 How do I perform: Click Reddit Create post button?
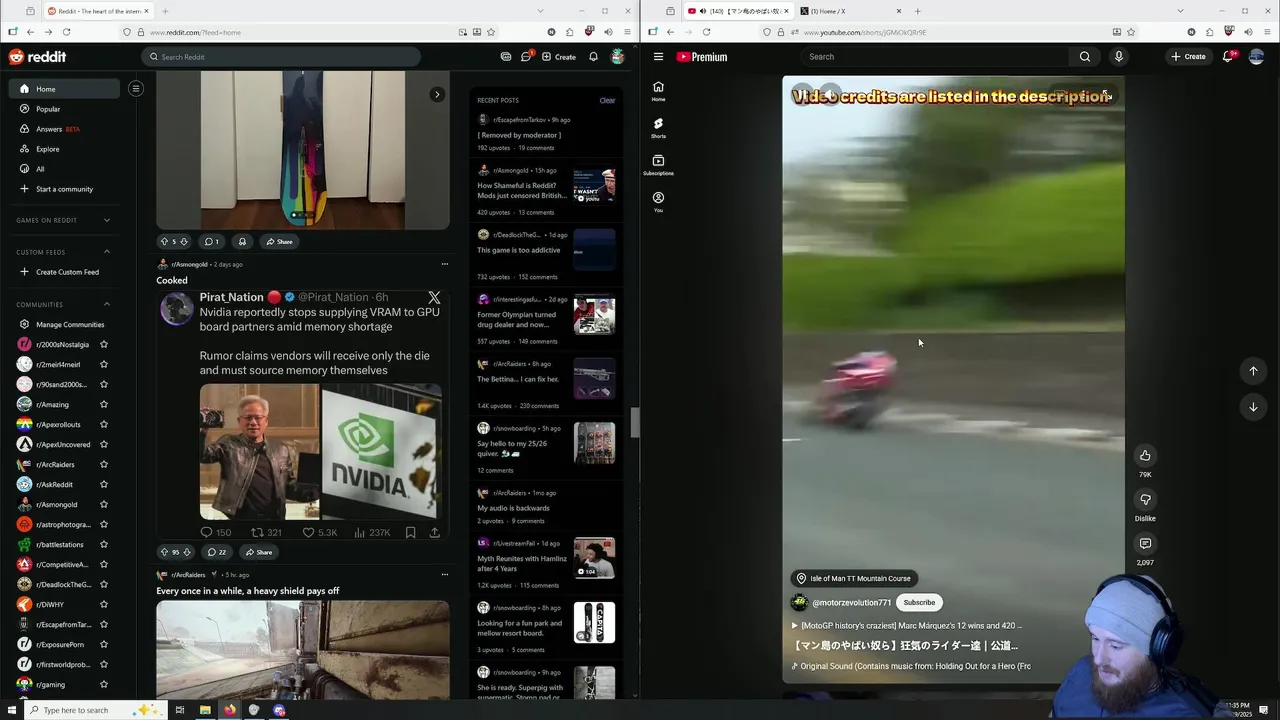[x=559, y=57]
